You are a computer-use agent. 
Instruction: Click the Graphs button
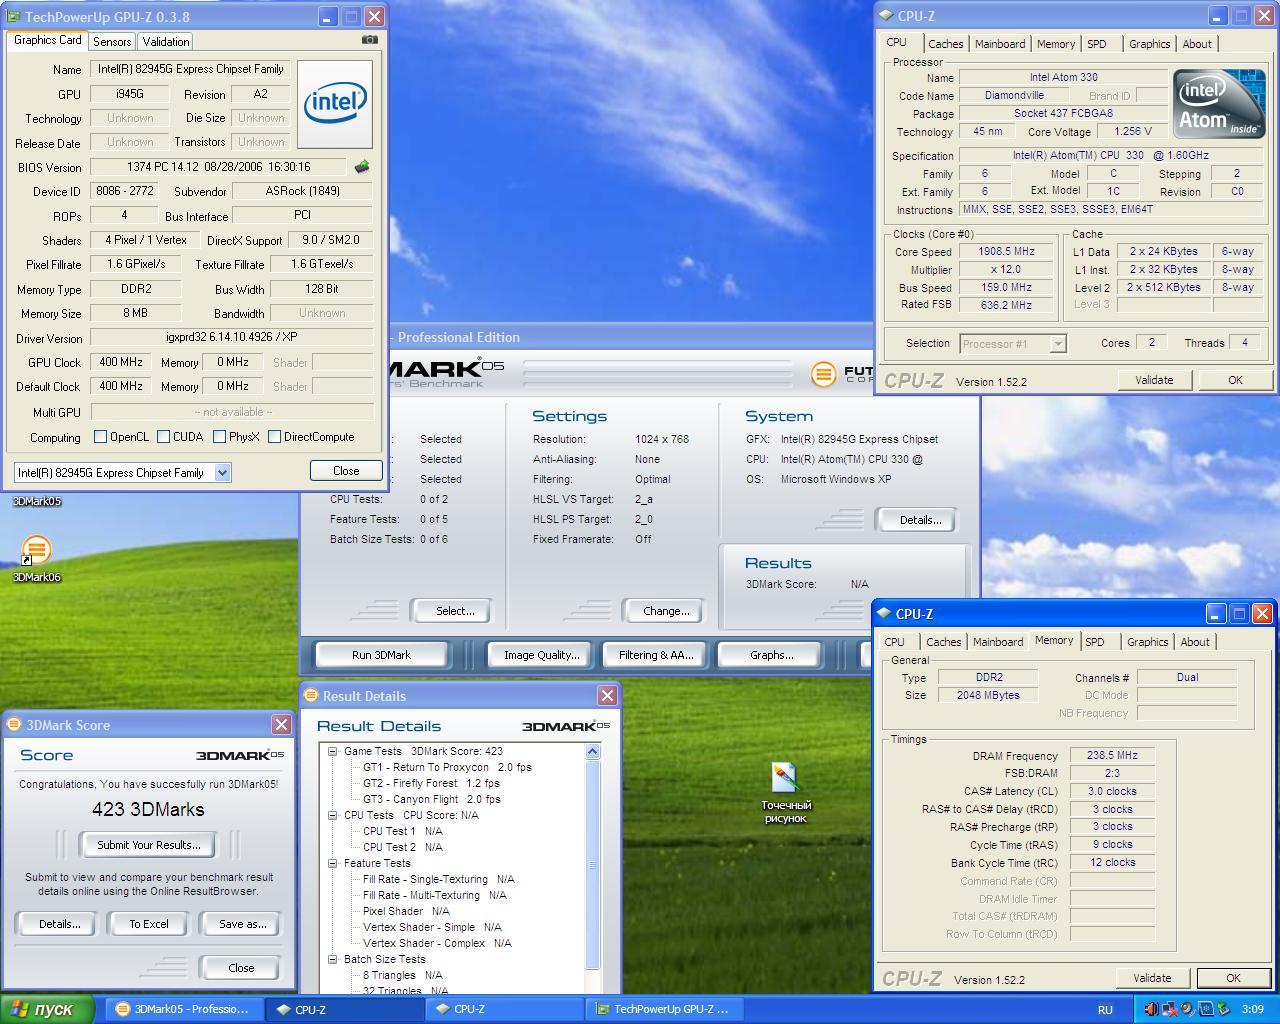point(771,655)
